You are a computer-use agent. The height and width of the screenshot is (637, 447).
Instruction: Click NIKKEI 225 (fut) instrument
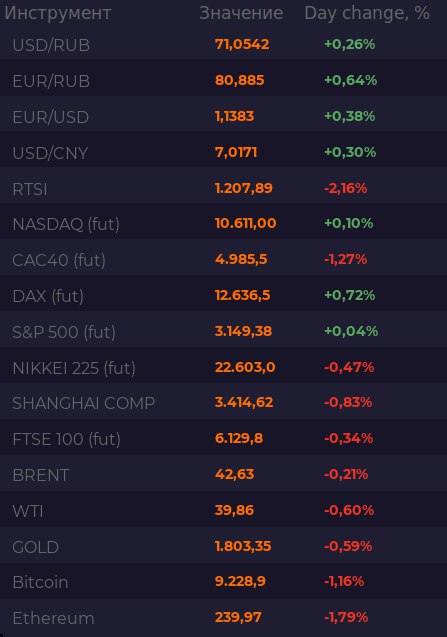click(x=224, y=368)
